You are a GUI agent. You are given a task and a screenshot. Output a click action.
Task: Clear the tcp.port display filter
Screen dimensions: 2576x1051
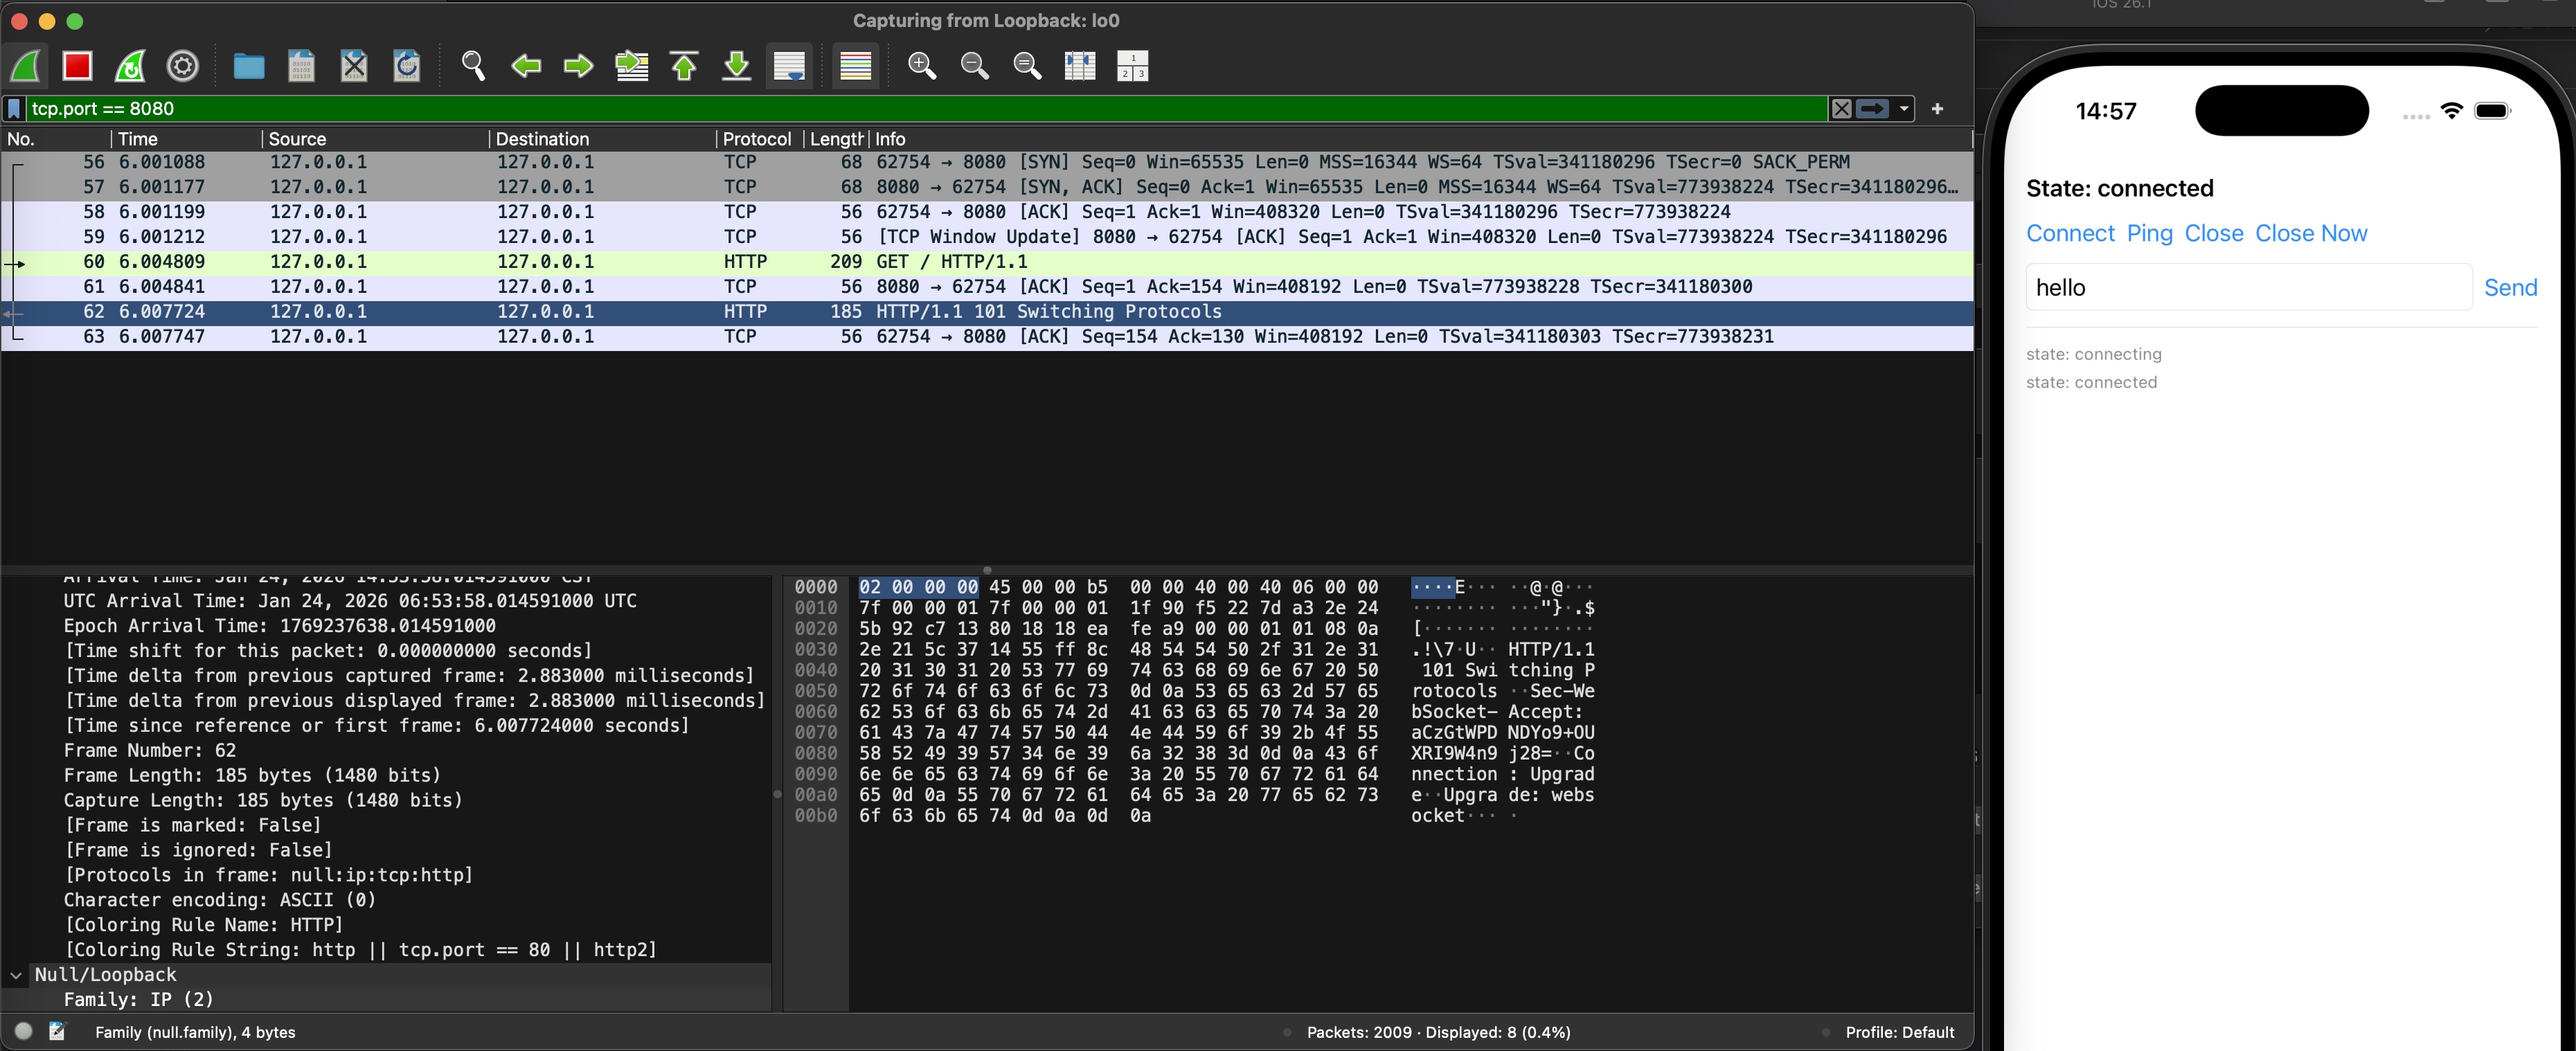(1841, 108)
